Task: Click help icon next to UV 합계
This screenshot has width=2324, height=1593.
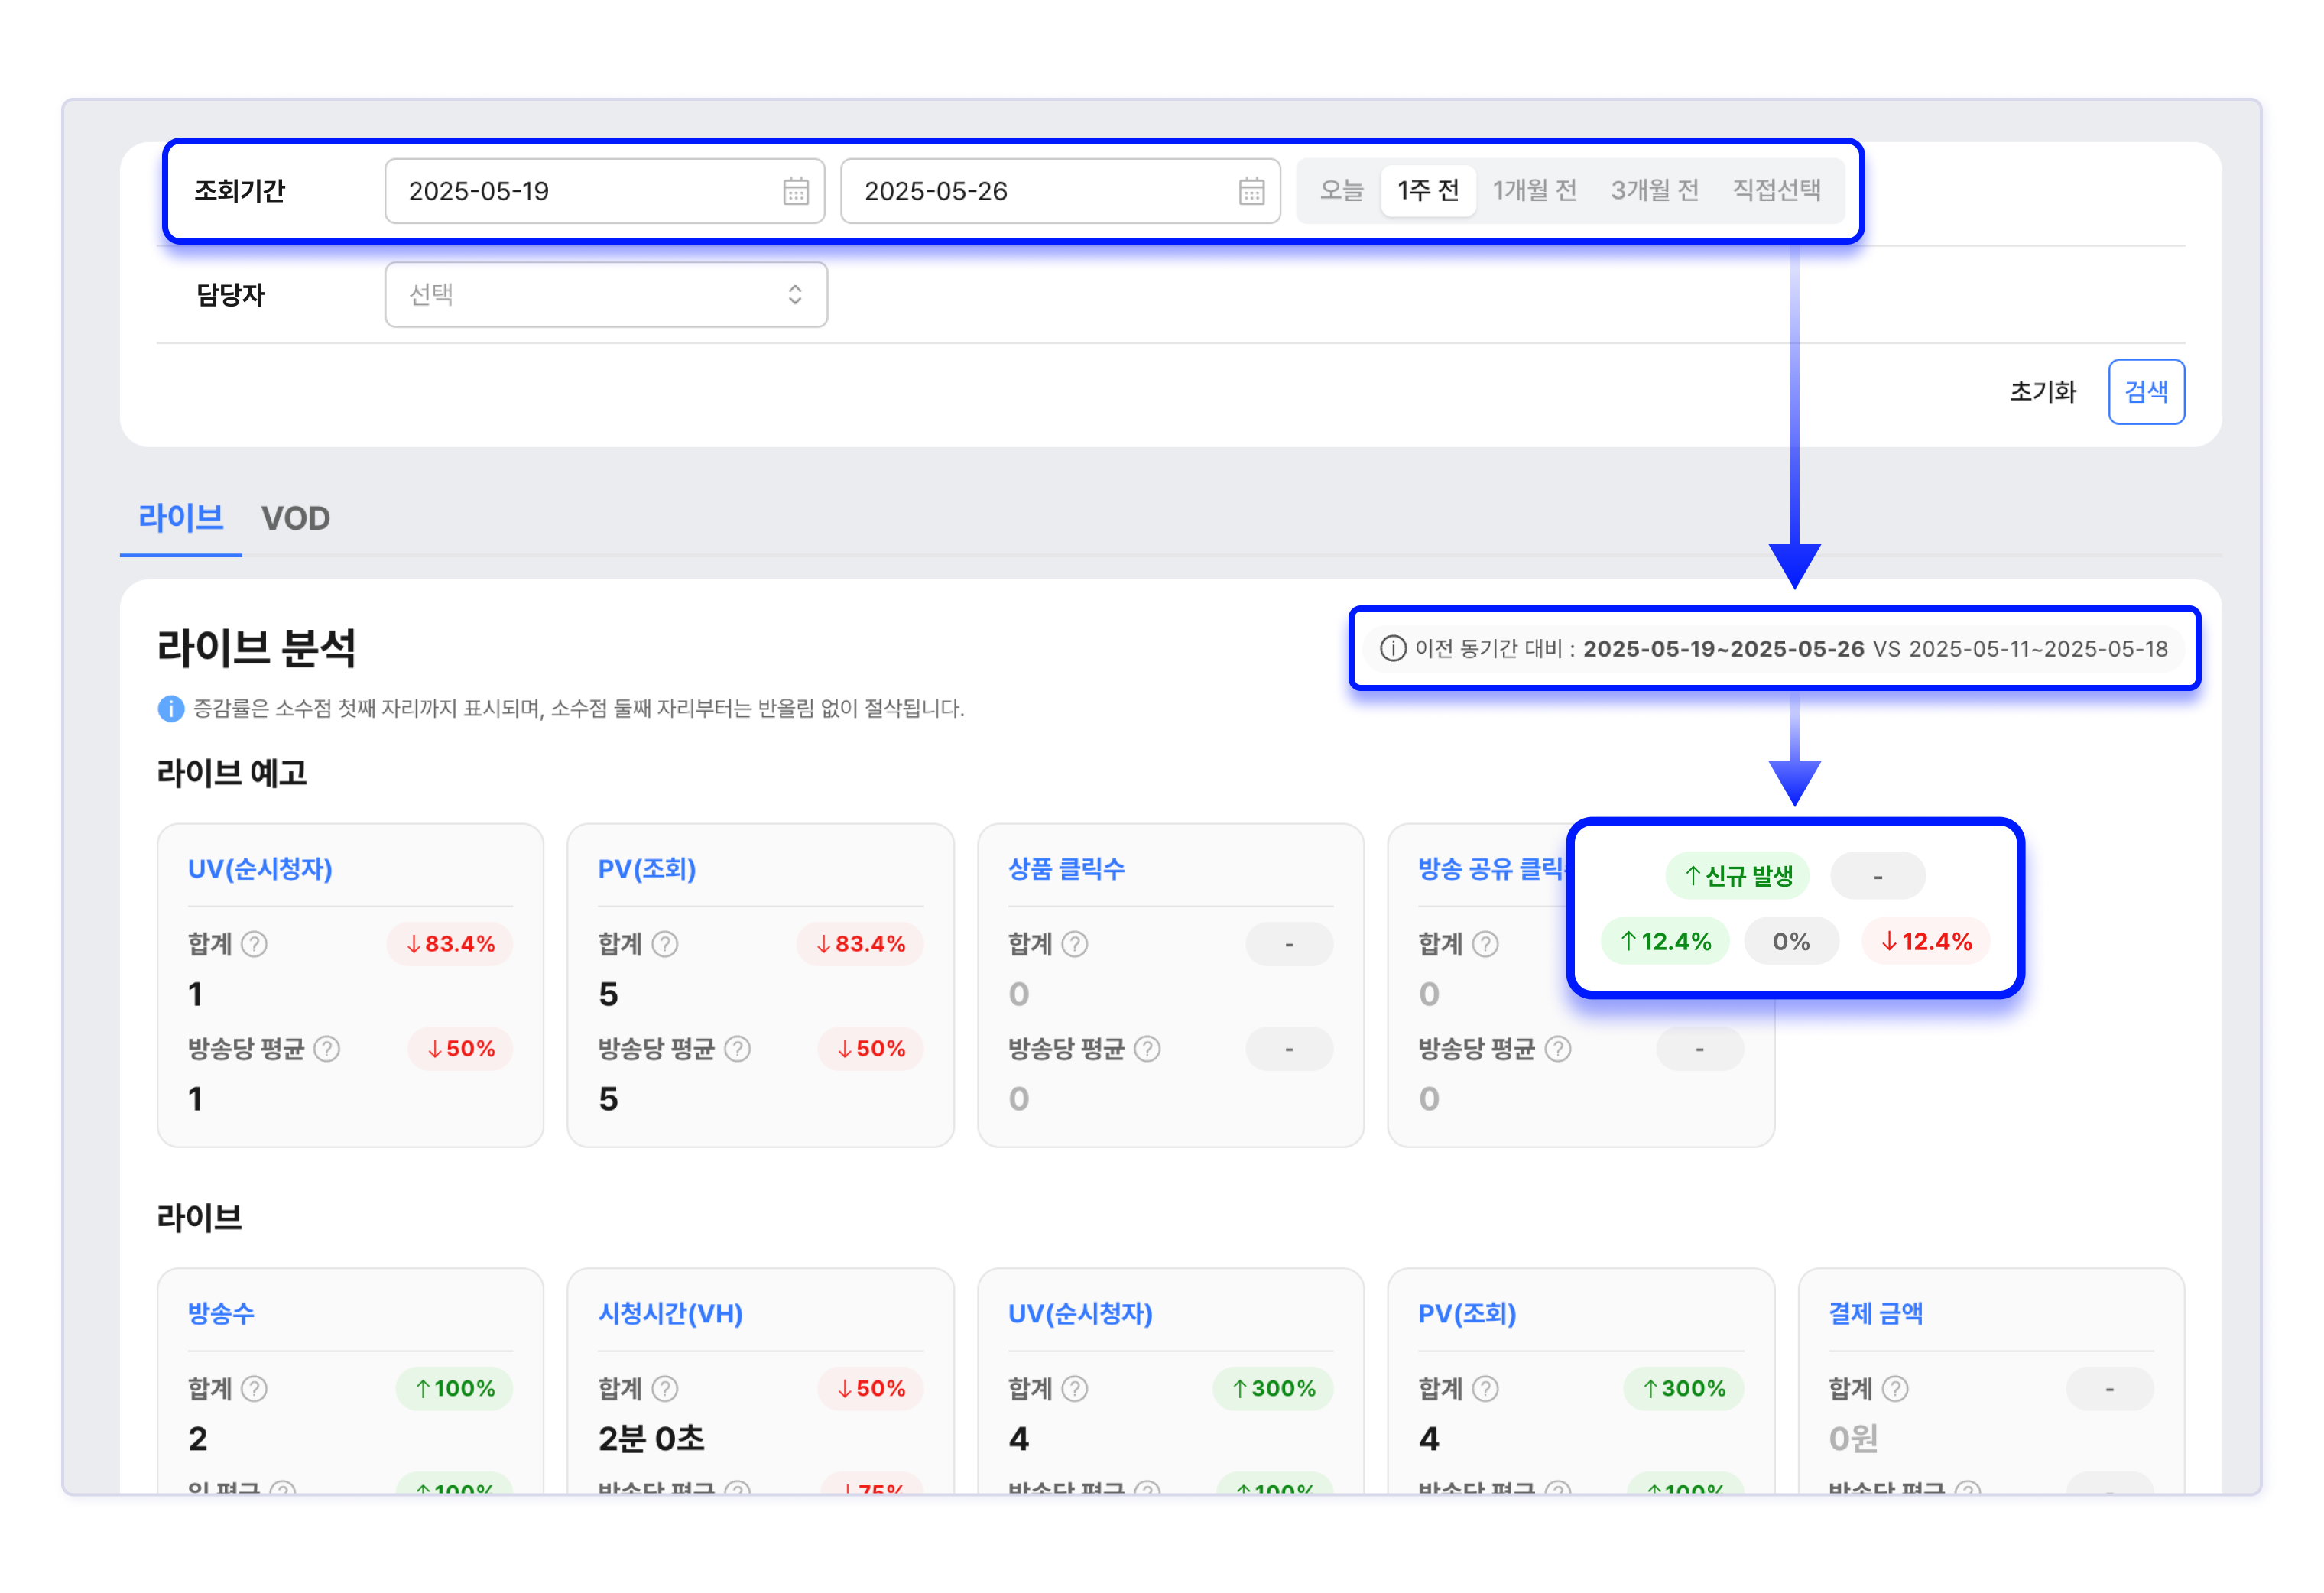Action: (x=255, y=944)
